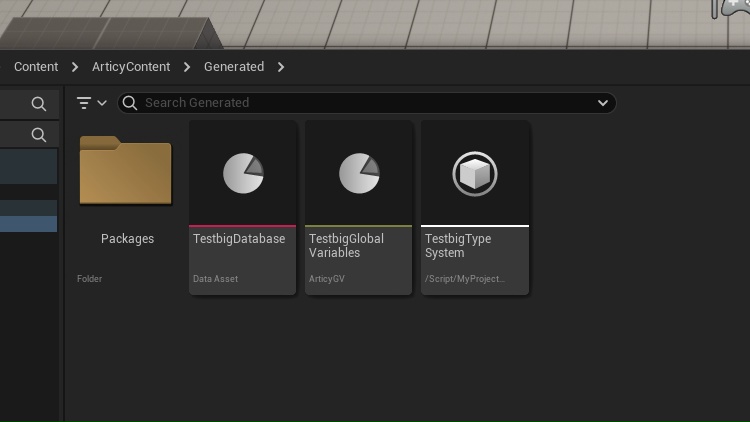Click the magnifier icon inside Search Generated

pyautogui.click(x=130, y=103)
